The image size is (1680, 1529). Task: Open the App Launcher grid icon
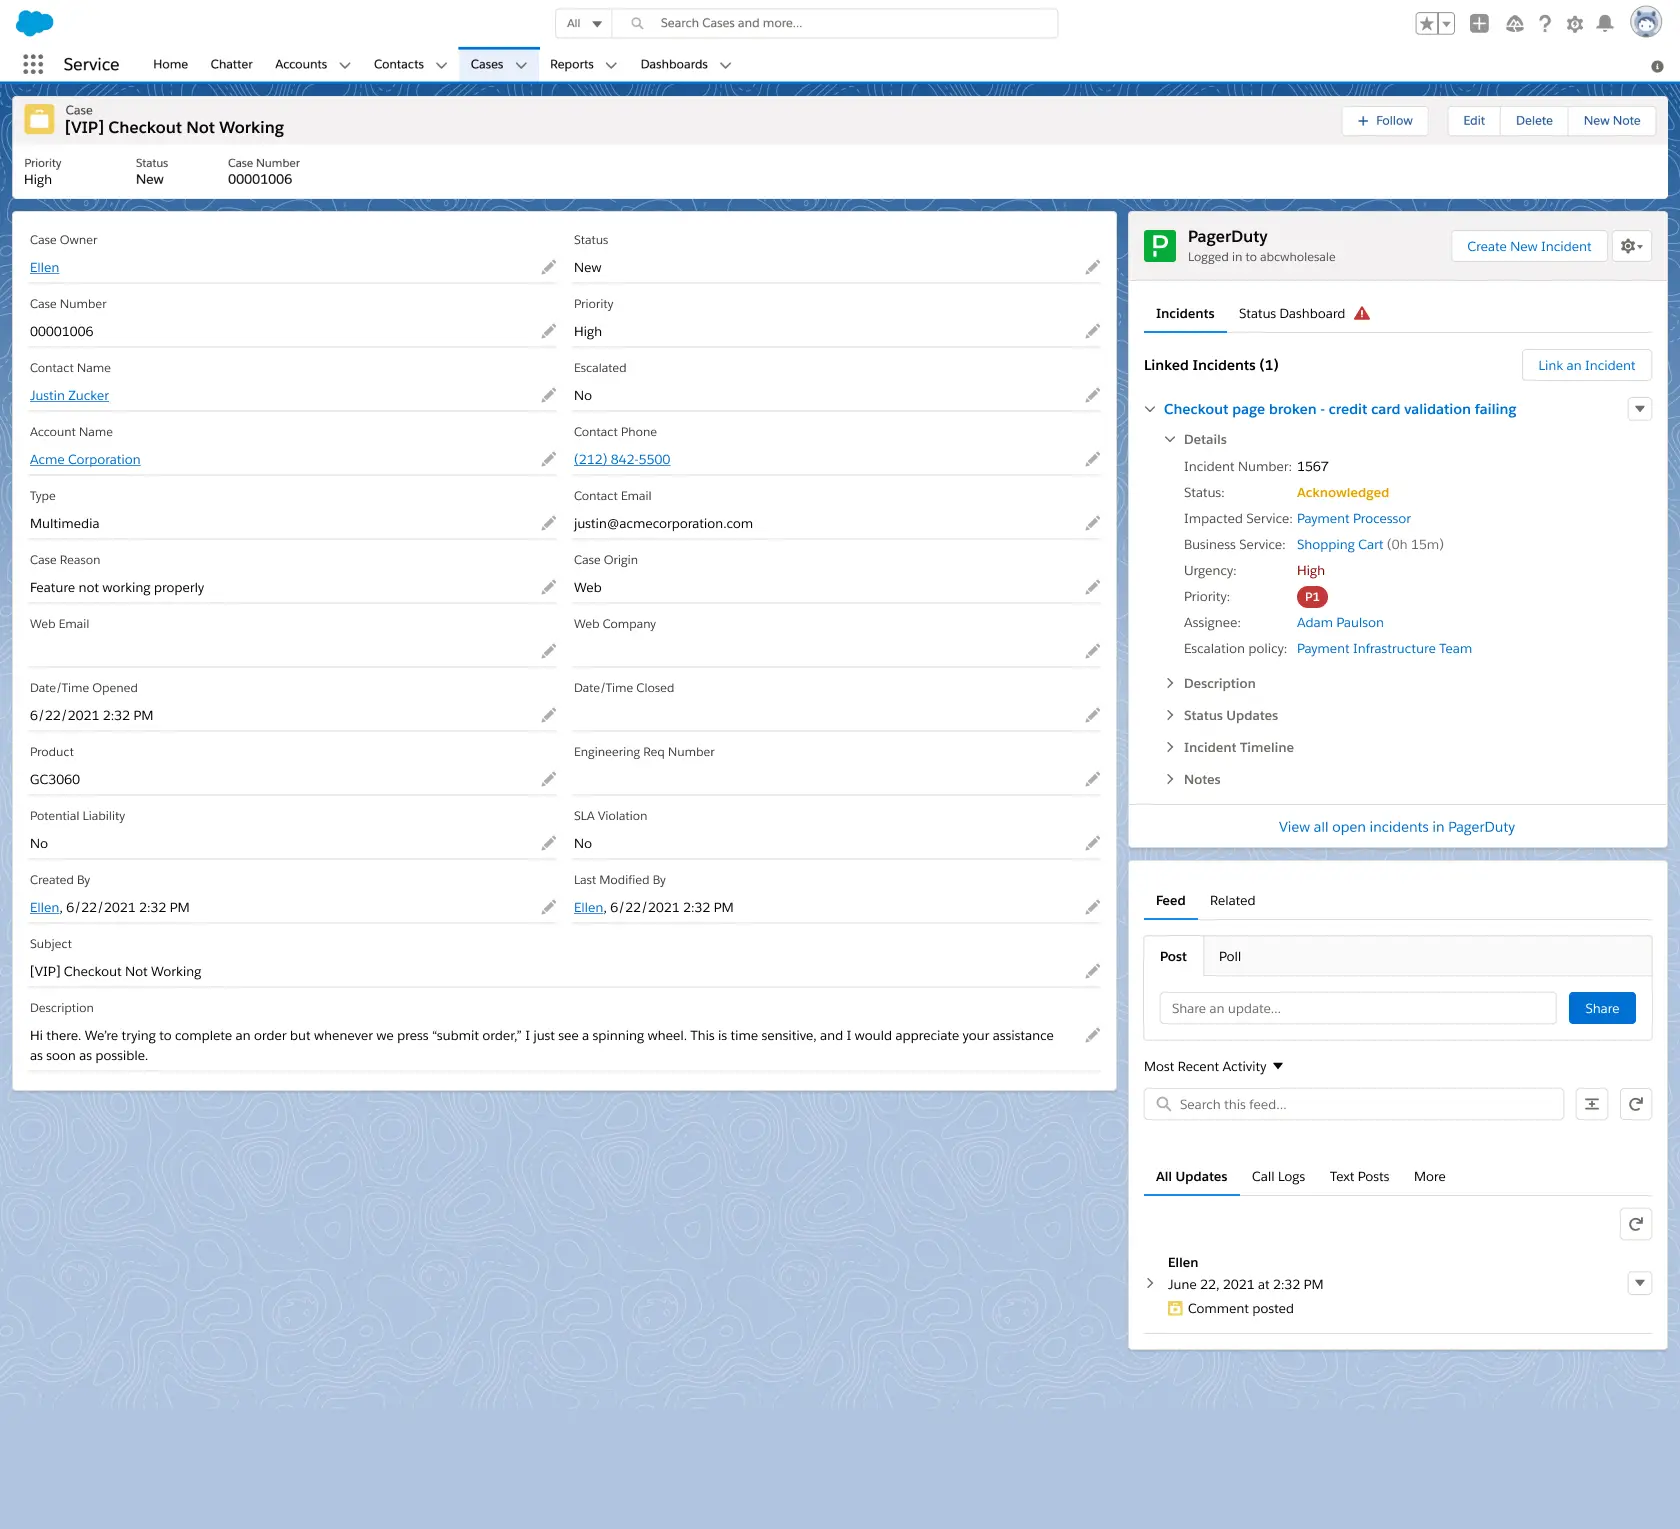tap(33, 64)
